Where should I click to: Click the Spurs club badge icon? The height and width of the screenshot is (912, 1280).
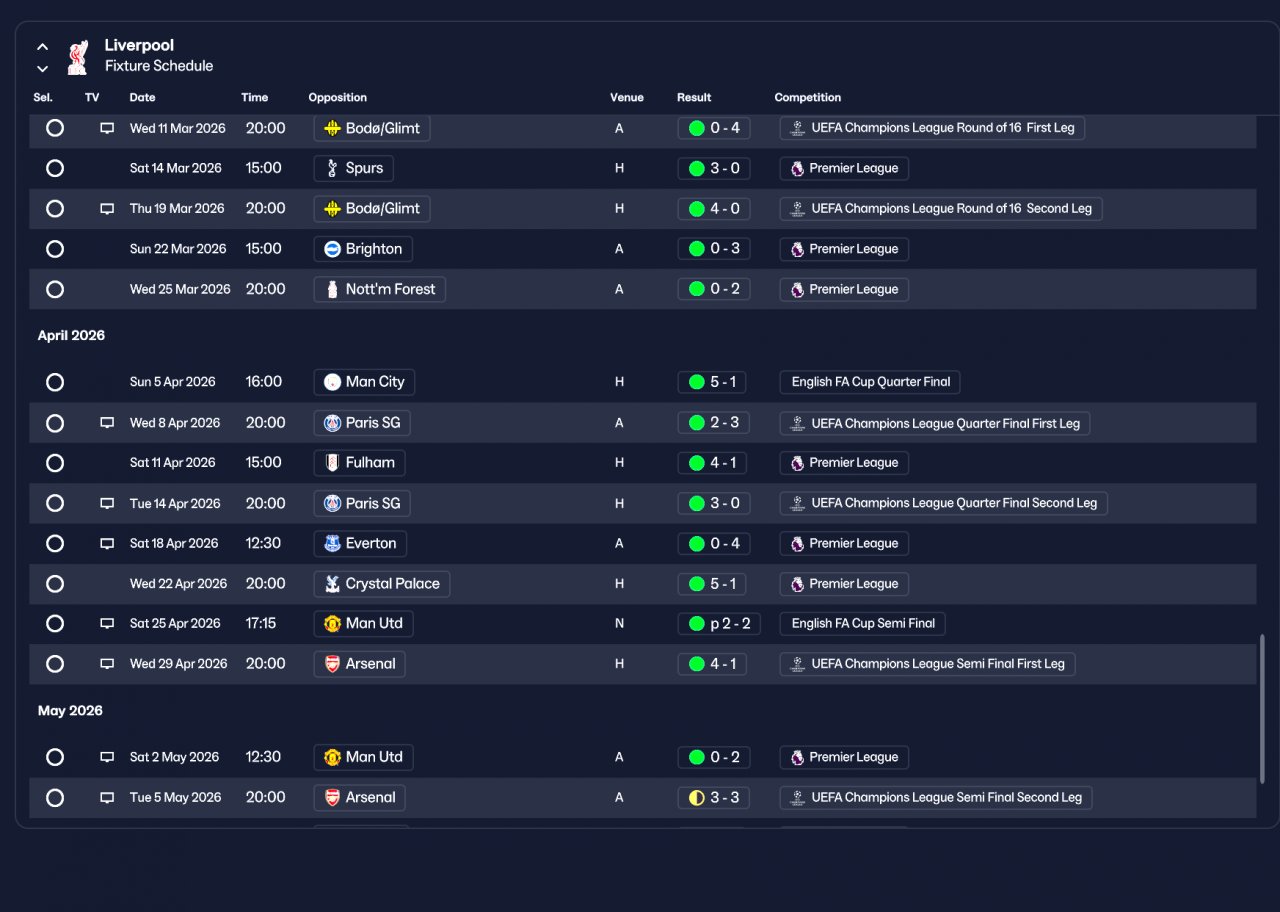coord(333,168)
